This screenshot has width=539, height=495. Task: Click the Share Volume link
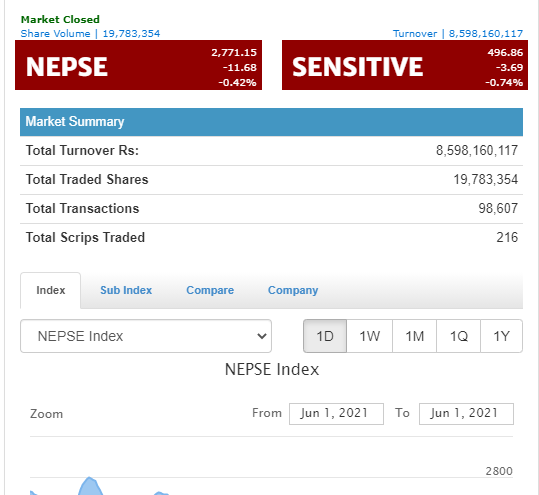tap(90, 34)
